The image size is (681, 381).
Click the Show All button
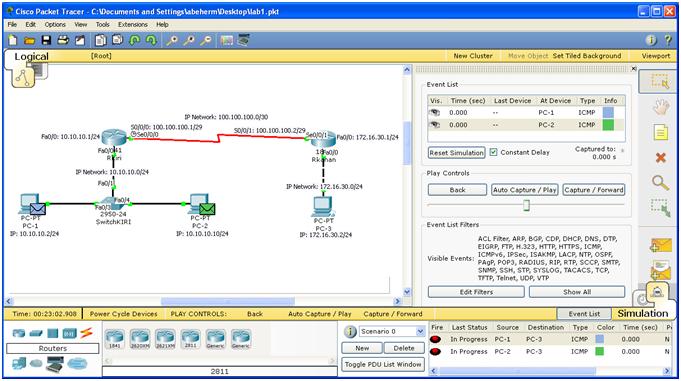(x=577, y=292)
